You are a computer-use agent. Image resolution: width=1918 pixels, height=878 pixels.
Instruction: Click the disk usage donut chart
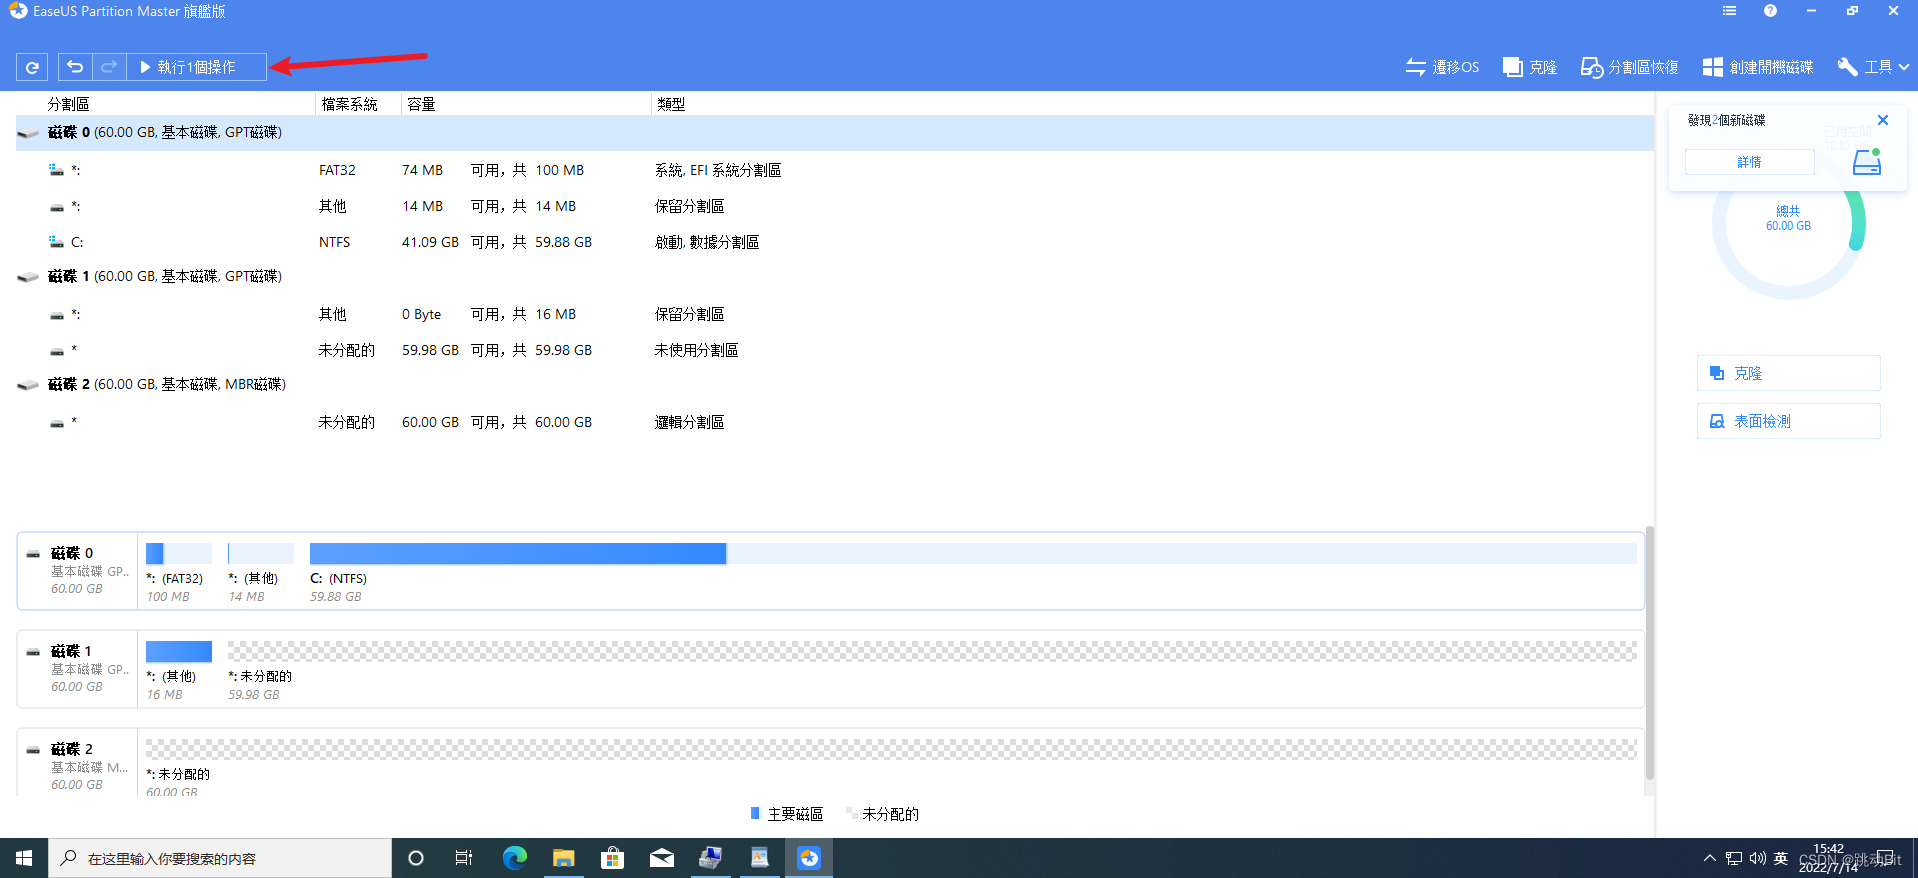pos(1788,222)
